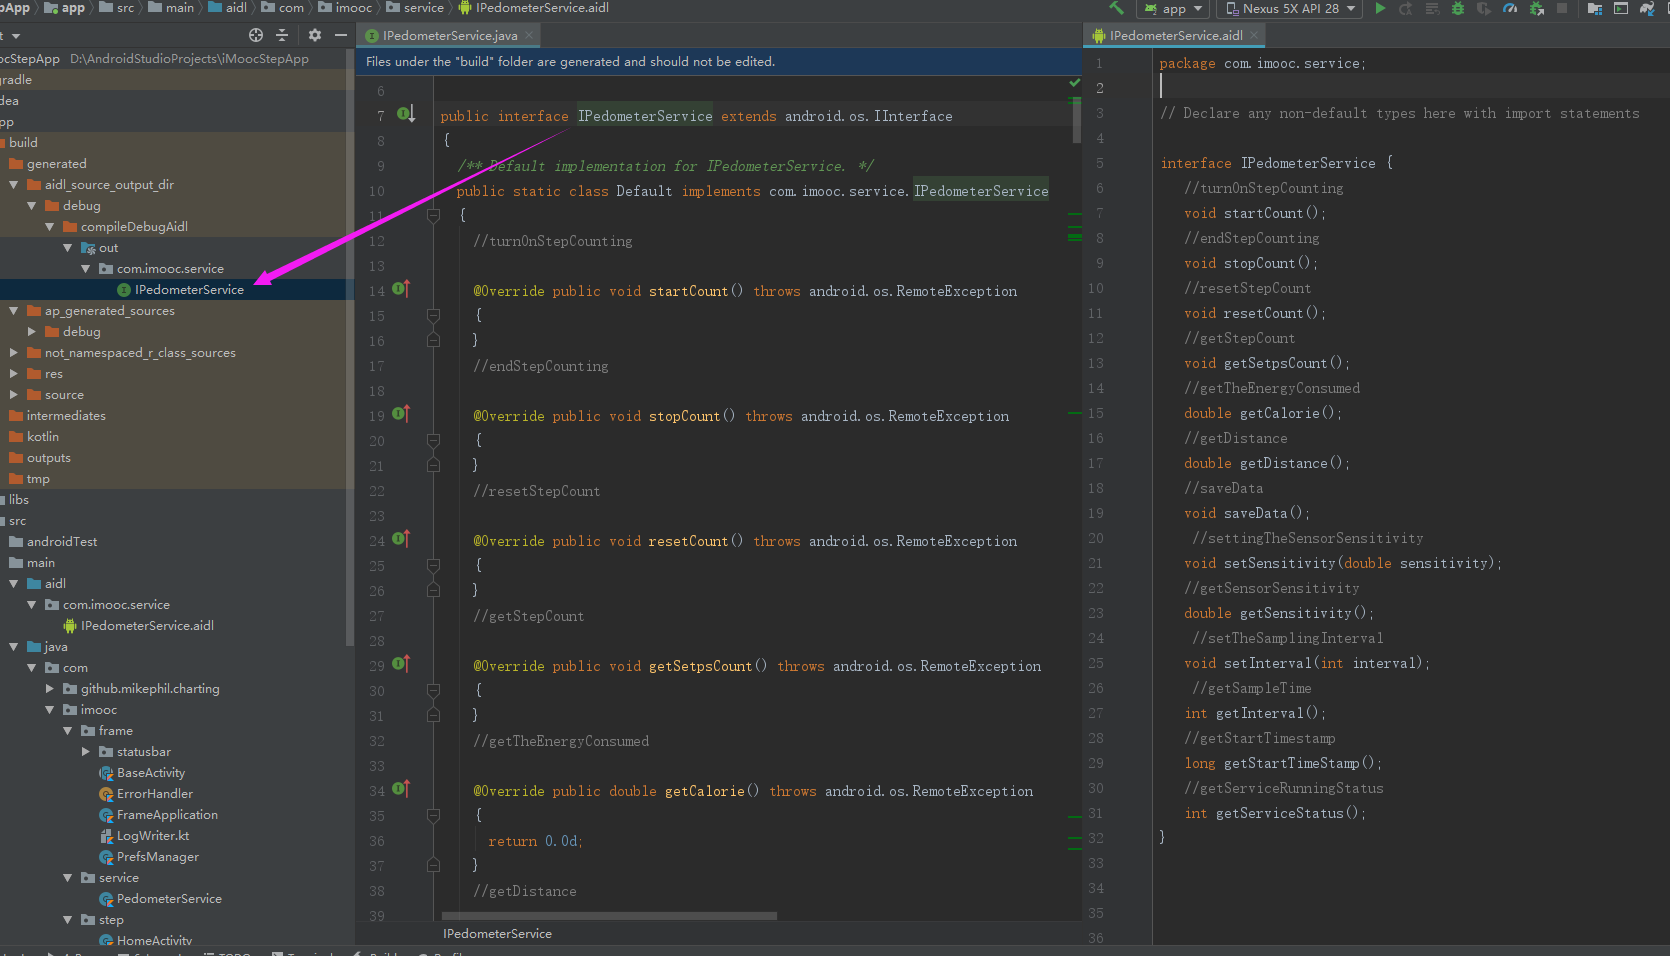Click the green Run app button
The image size is (1670, 956).
(1380, 9)
